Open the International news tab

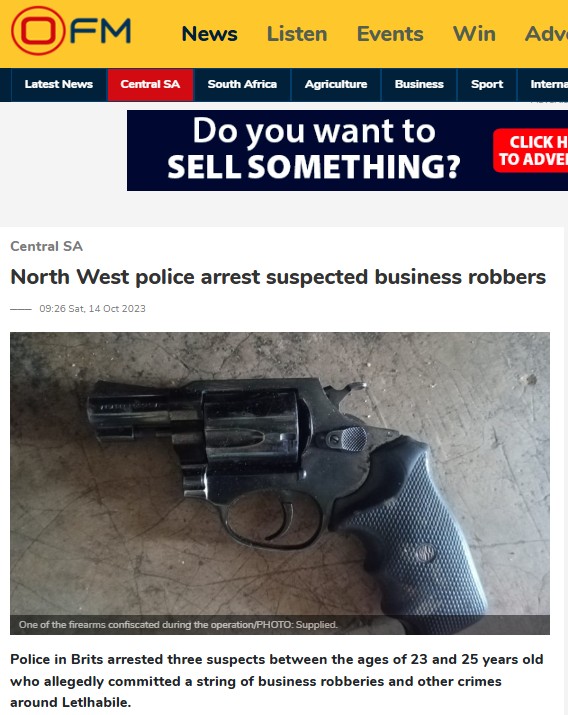[543, 84]
